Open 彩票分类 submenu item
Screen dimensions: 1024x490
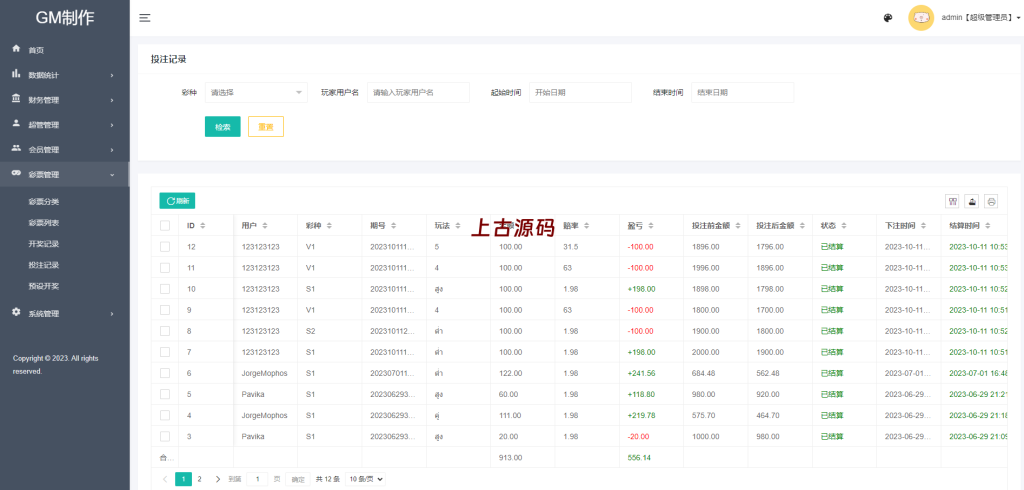[44, 202]
